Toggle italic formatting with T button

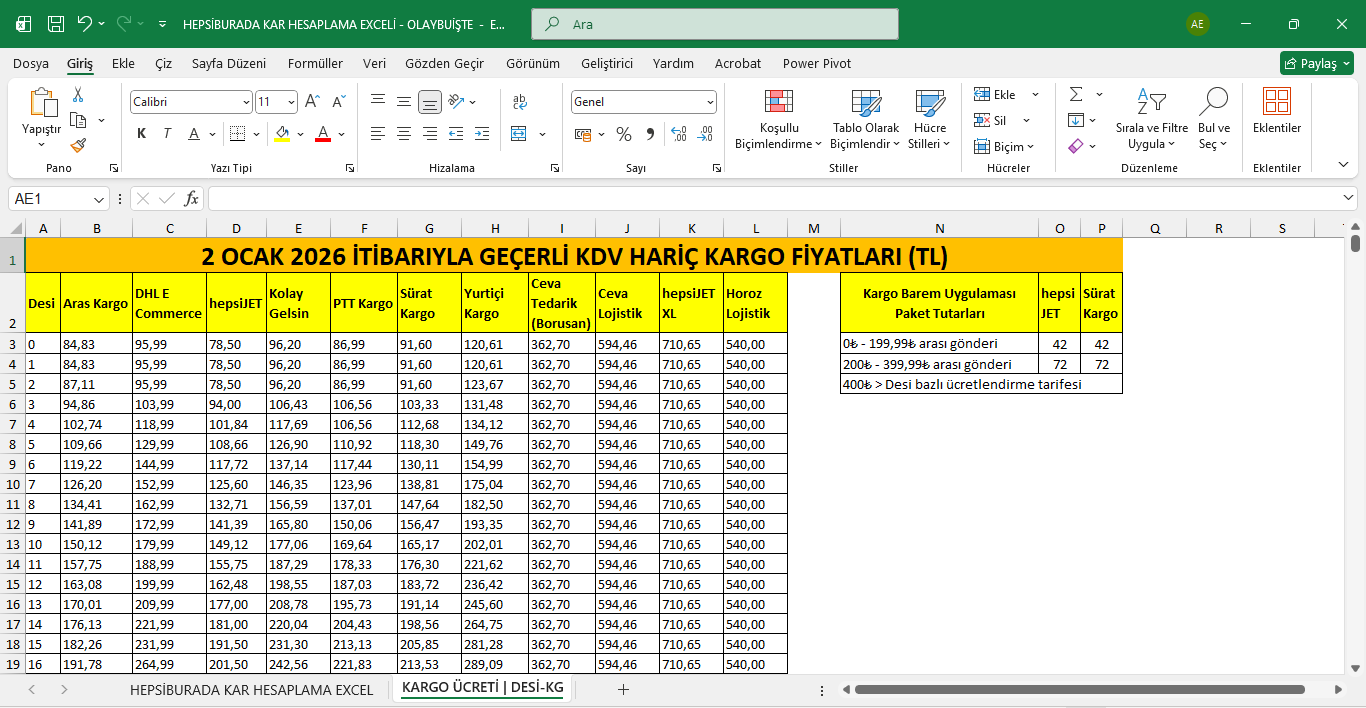[x=167, y=134]
